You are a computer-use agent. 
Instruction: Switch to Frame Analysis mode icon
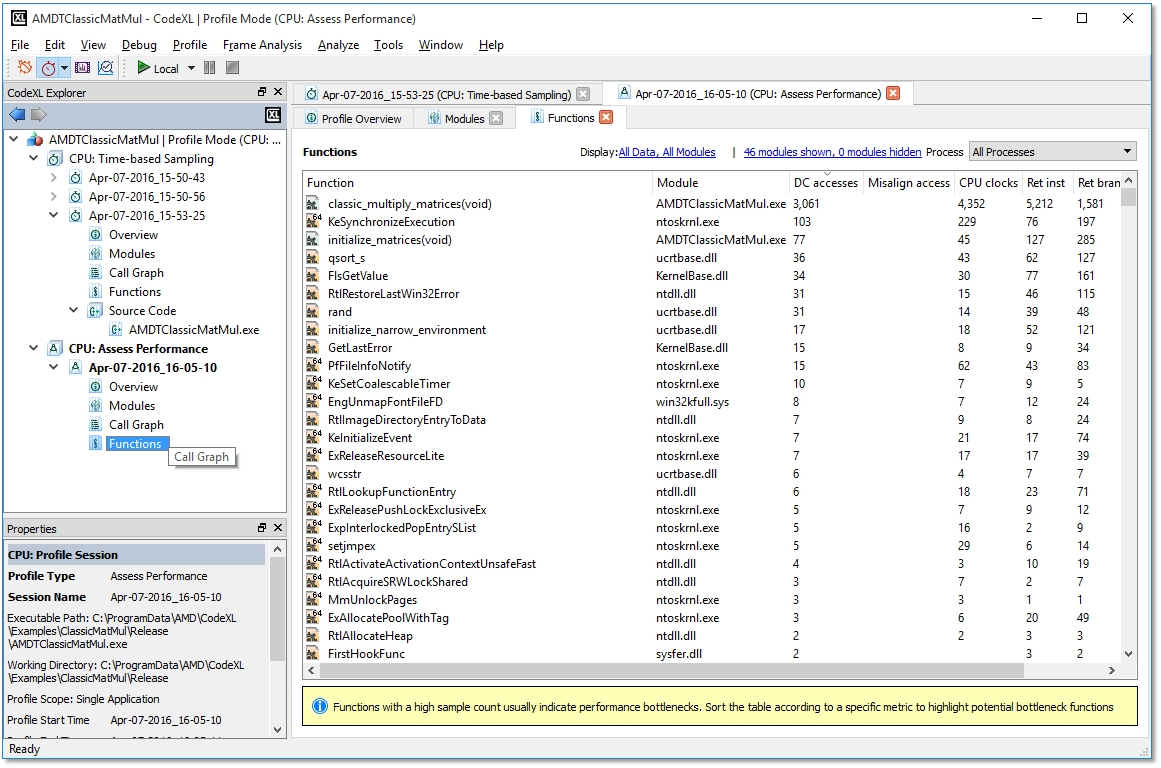tap(82, 68)
